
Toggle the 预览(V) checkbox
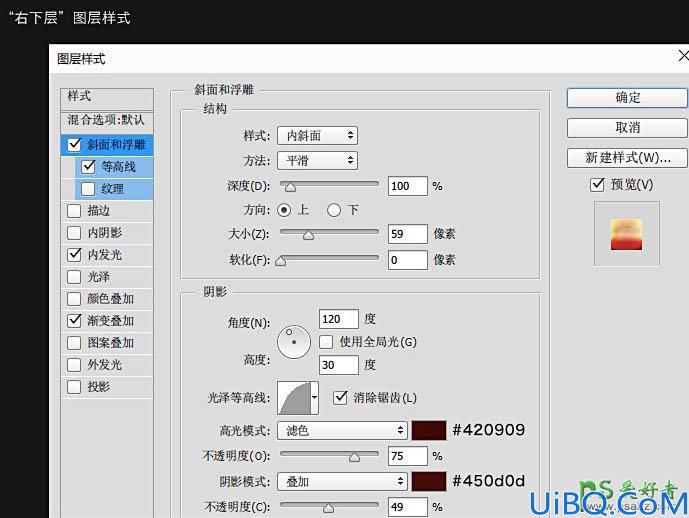pos(597,185)
